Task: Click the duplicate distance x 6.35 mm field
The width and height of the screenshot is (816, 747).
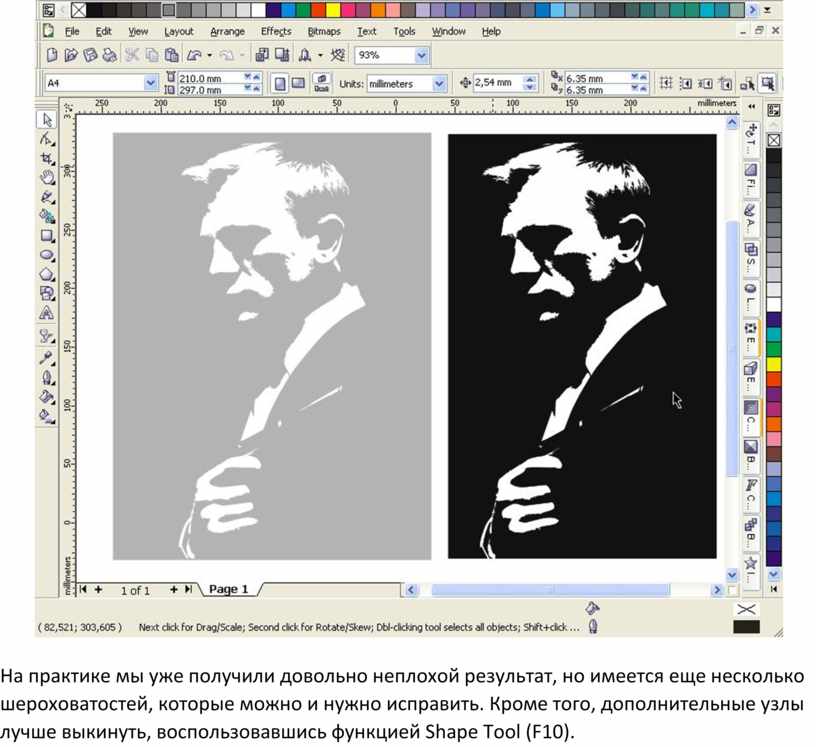Action: coord(597,79)
